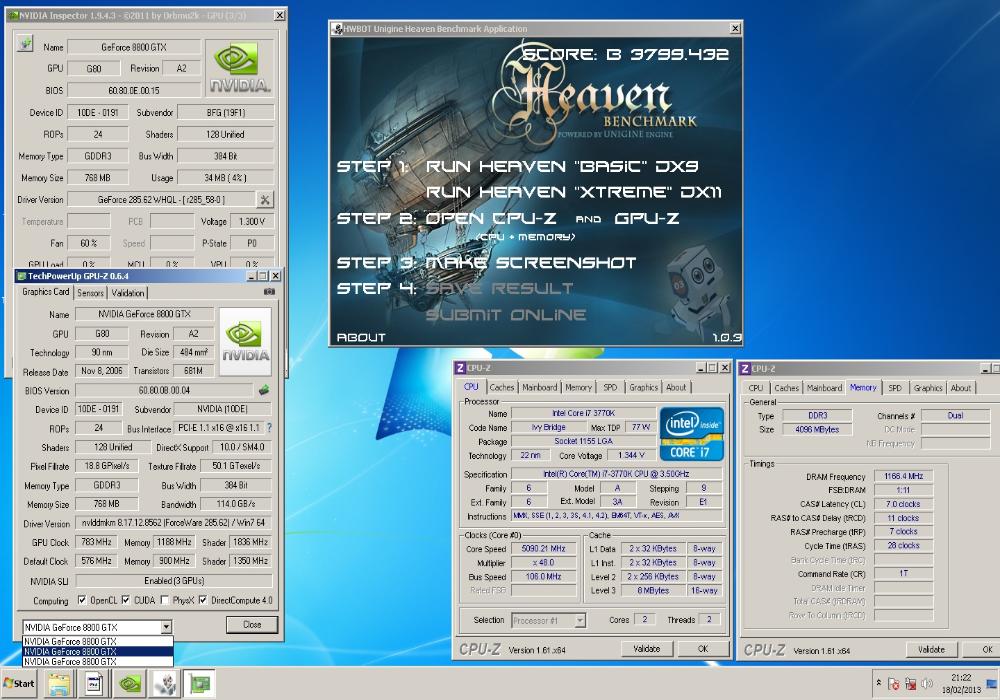
Task: Toggle the CUDA checkbox in GPU-Z
Action: (126, 600)
